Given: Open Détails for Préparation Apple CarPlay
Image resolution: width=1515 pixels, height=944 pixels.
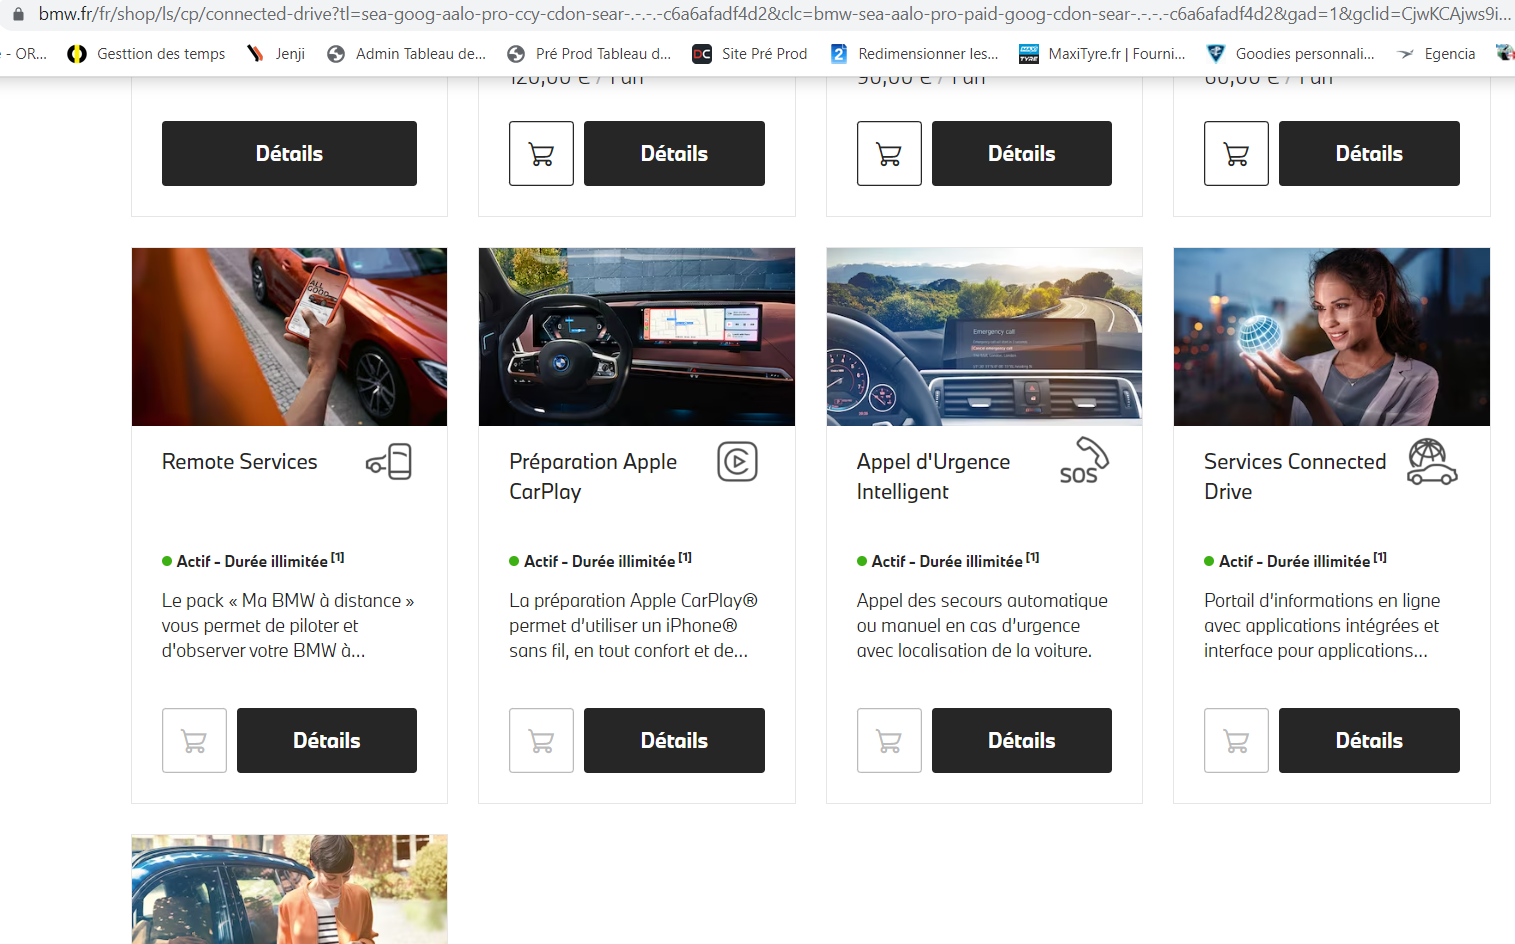Looking at the screenshot, I should 674,740.
